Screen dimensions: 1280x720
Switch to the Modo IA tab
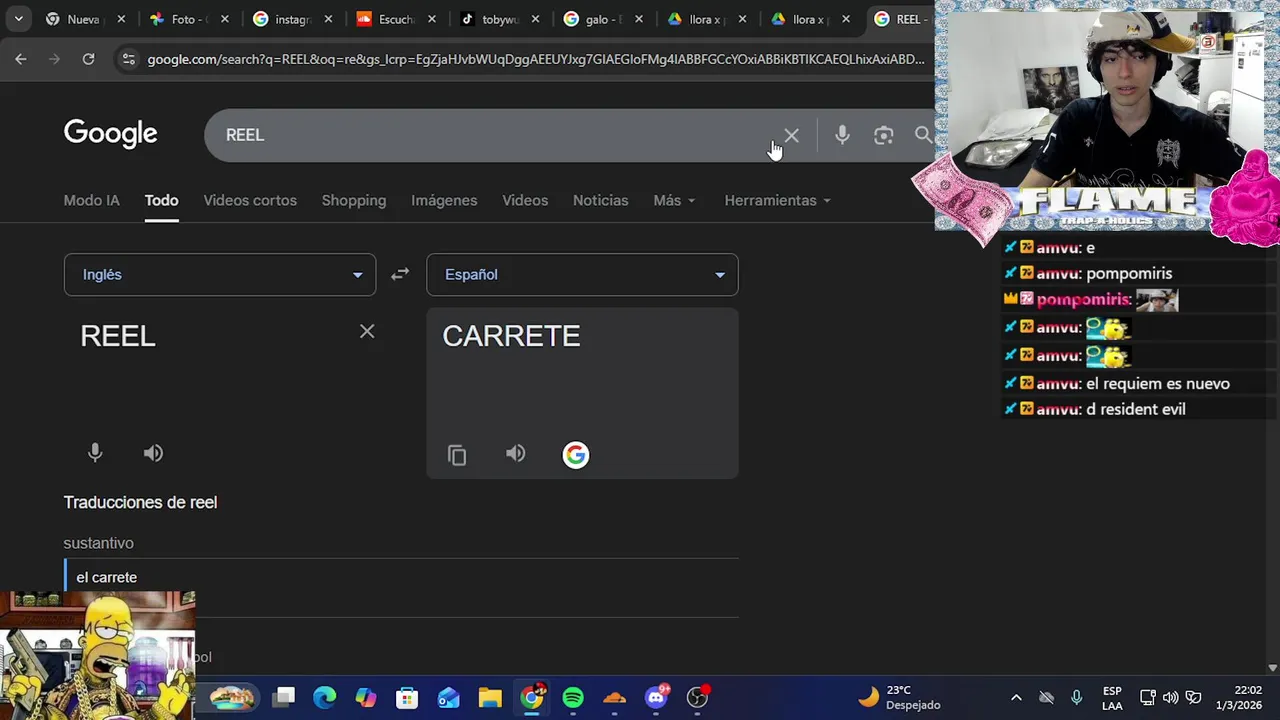pyautogui.click(x=91, y=200)
